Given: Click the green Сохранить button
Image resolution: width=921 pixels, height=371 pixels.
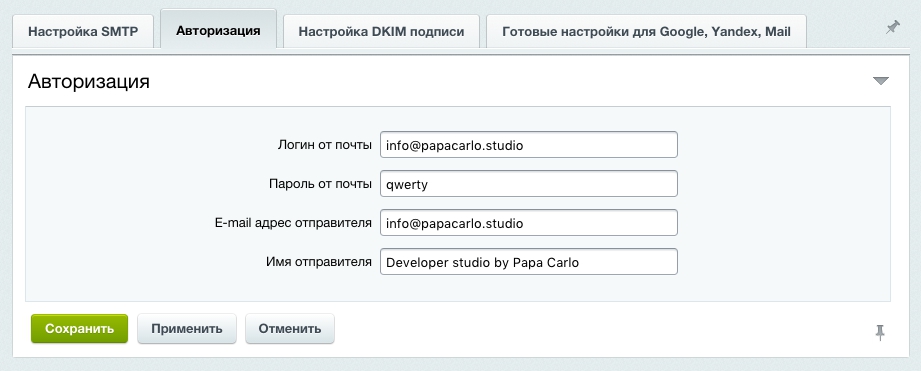Looking at the screenshot, I should pos(79,329).
